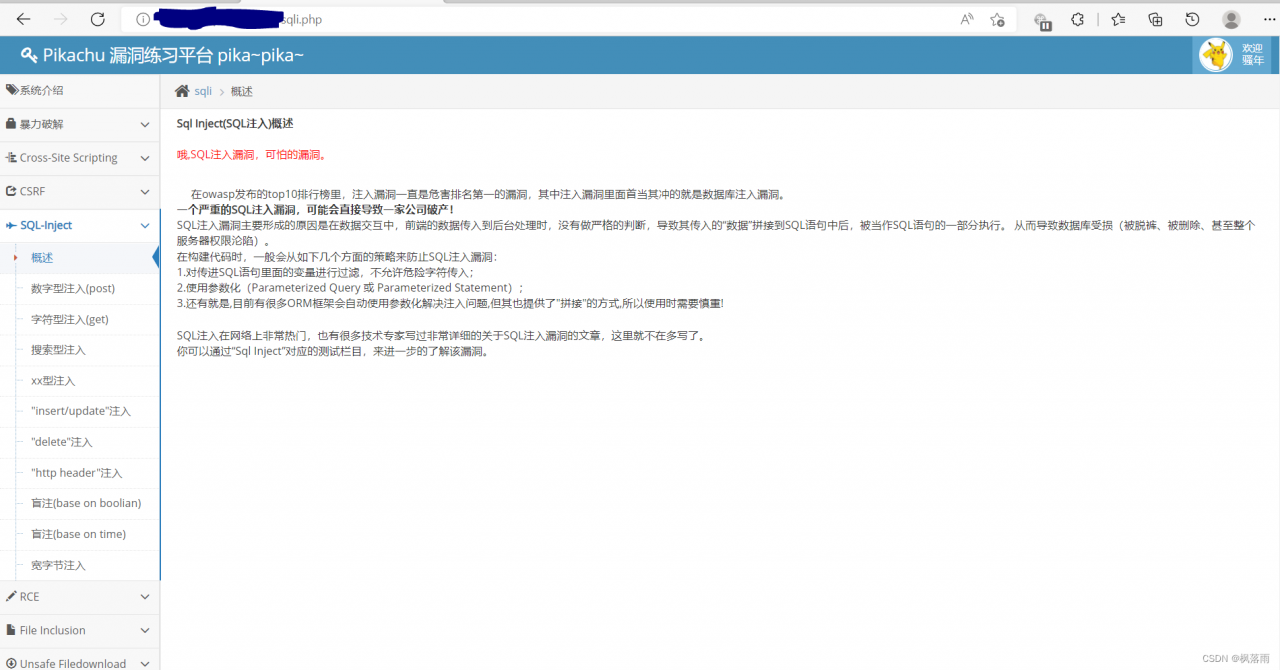Viewport: 1280px width, 670px height.
Task: Open the 系统介绍 sidebar link
Action: [x=40, y=89]
